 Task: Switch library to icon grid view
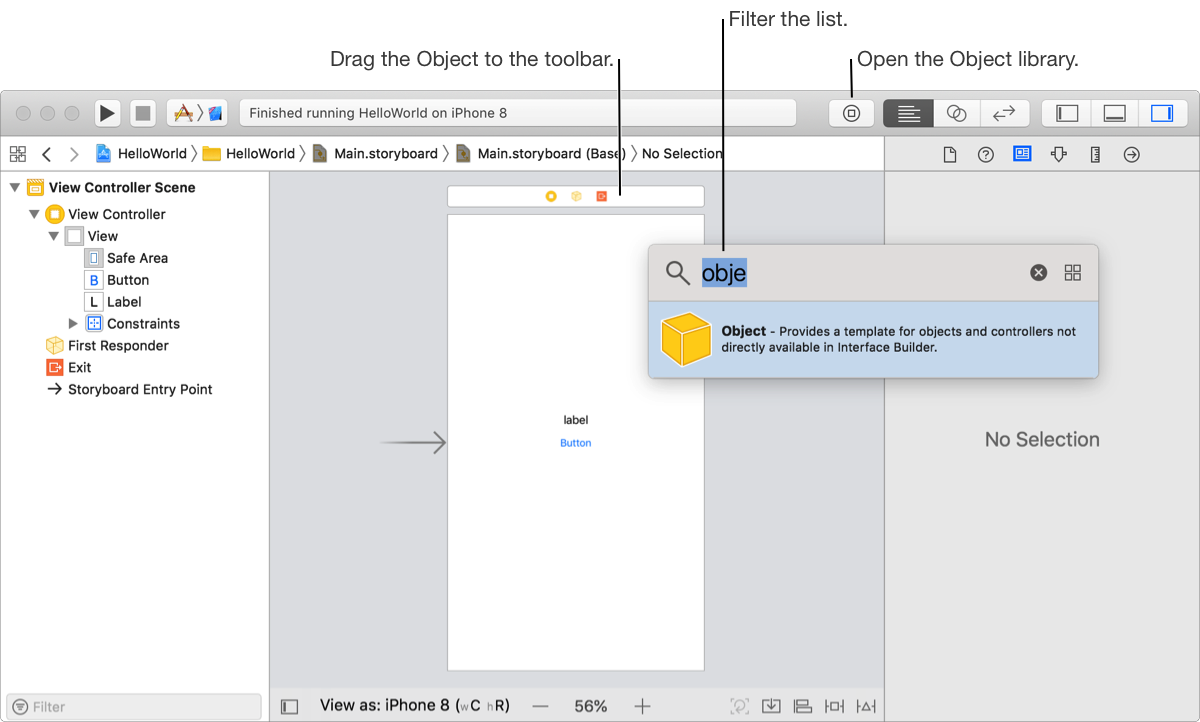(x=1073, y=273)
